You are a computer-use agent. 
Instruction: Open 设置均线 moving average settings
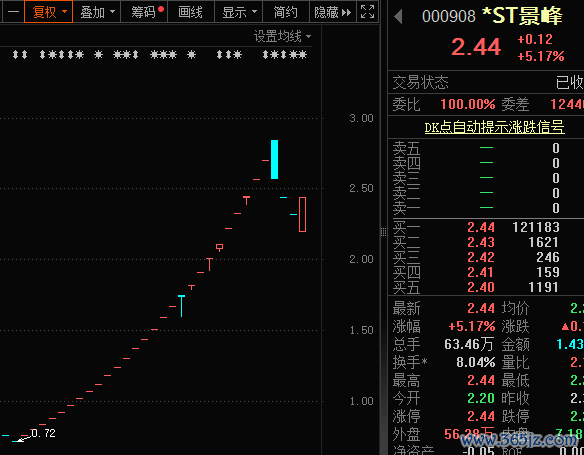[x=282, y=36]
